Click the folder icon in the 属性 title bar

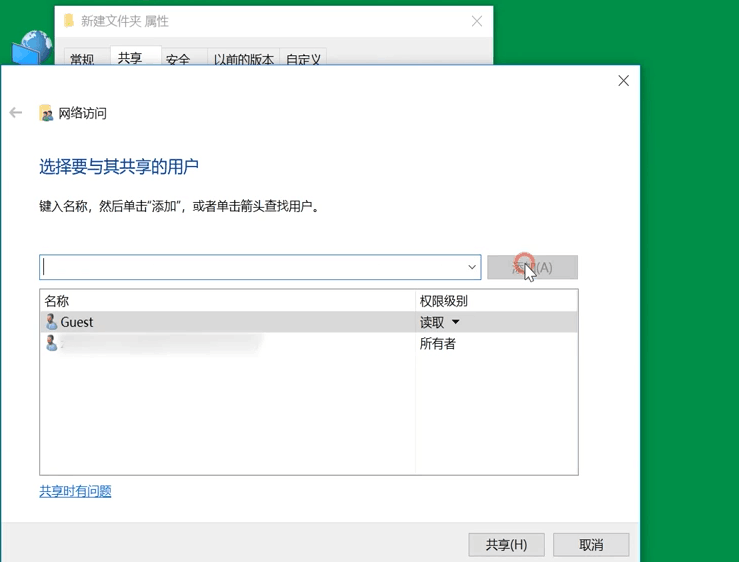69,21
